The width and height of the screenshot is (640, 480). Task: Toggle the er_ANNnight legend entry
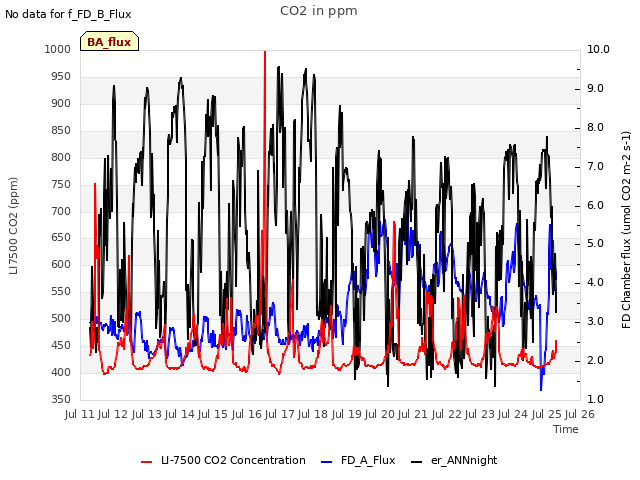(454, 460)
